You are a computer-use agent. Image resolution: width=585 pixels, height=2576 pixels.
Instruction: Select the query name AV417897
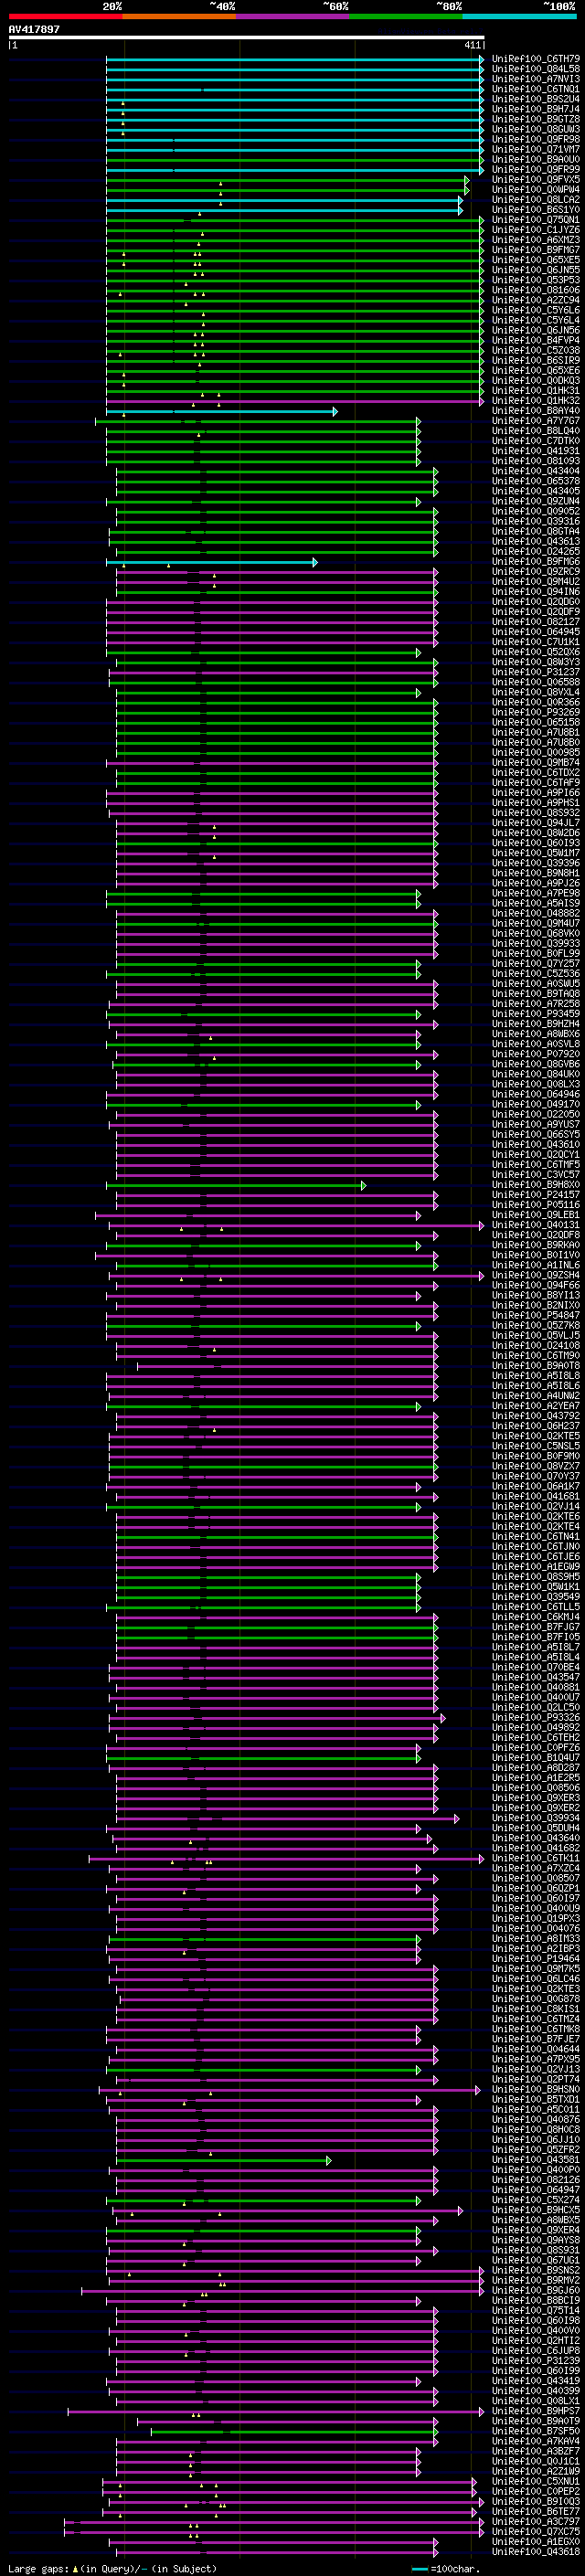(x=34, y=29)
